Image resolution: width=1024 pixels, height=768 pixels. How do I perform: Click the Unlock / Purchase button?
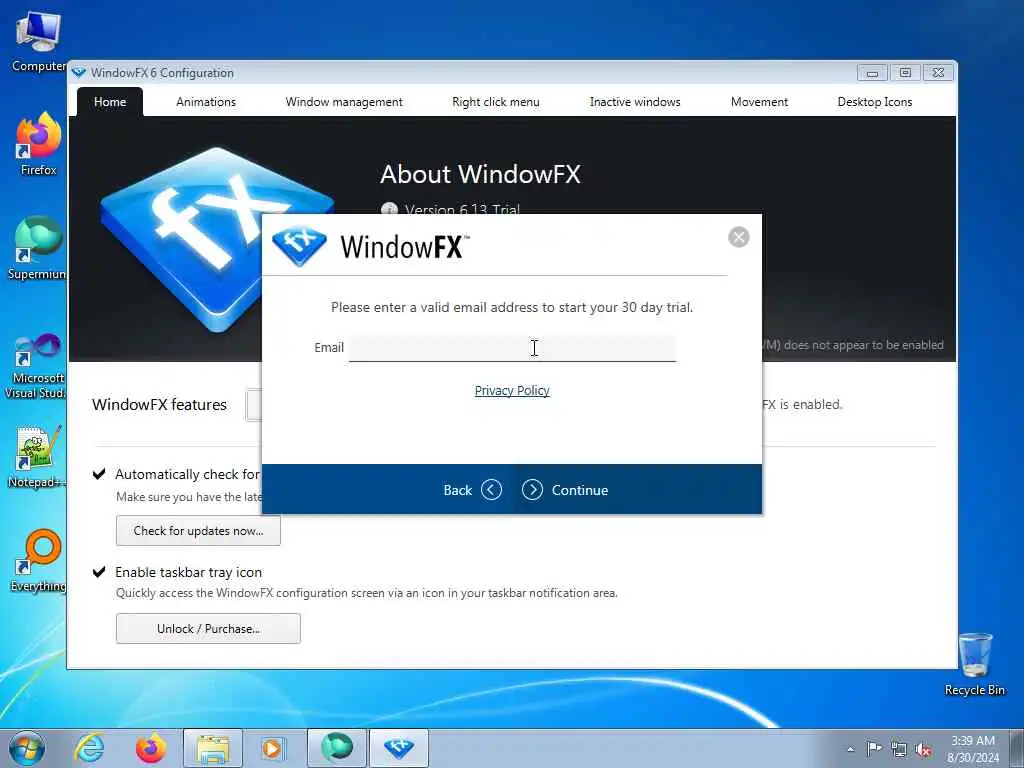[208, 628]
